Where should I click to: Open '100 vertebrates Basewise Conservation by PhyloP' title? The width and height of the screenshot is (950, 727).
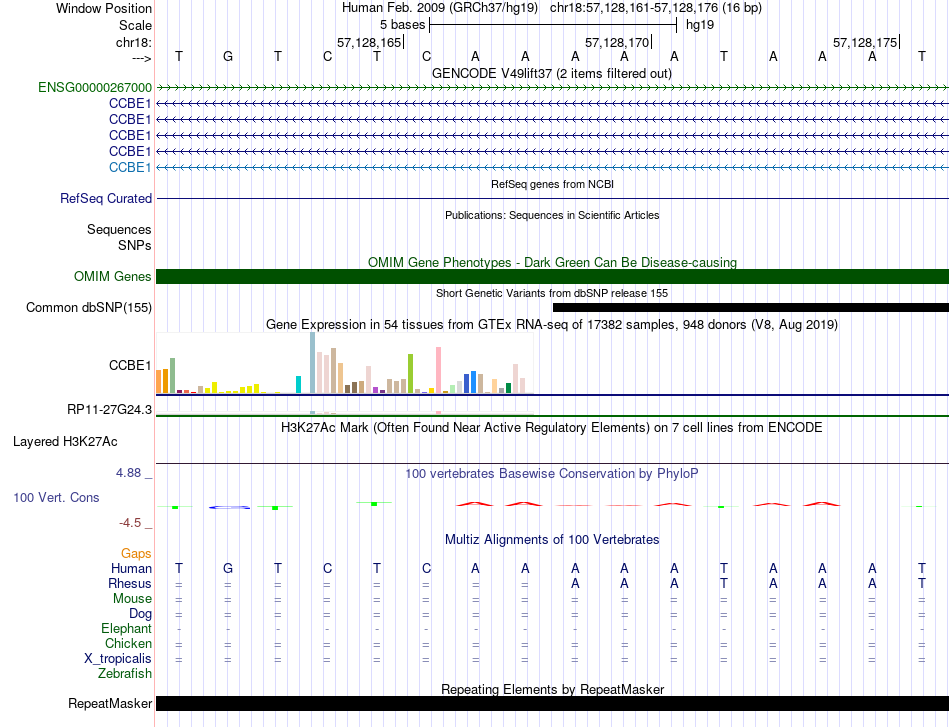point(551,473)
